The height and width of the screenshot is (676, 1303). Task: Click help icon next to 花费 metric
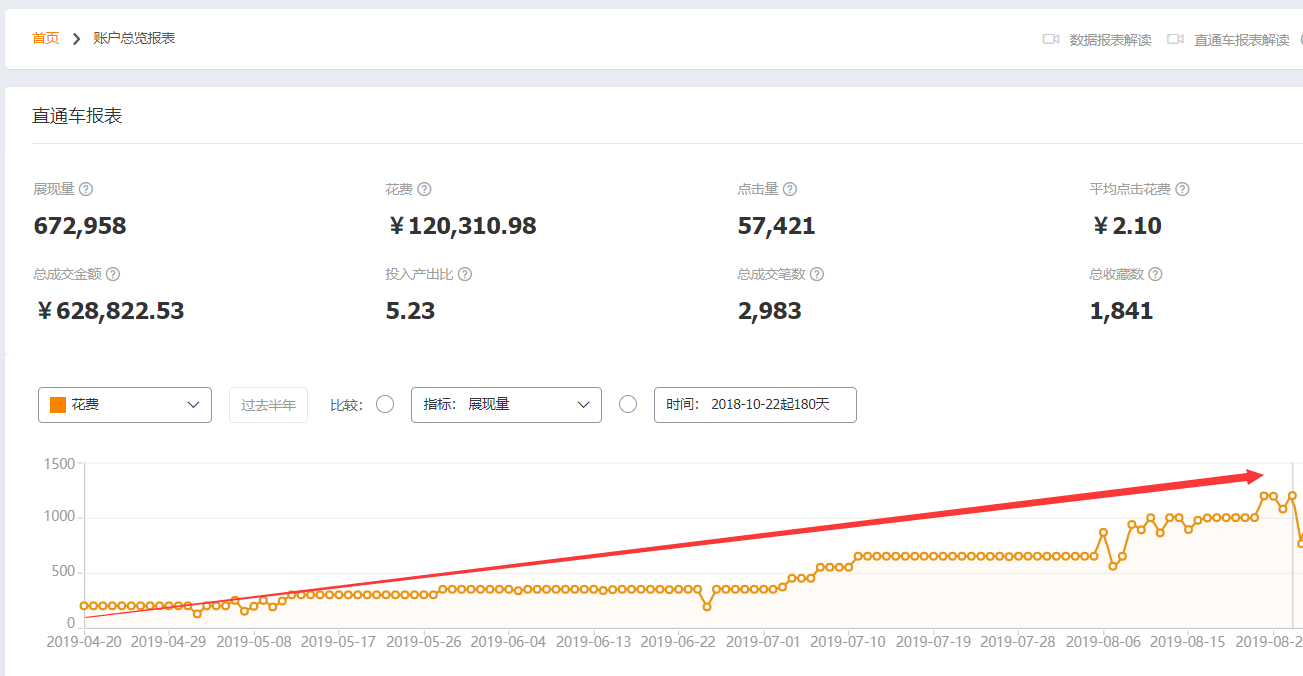point(424,190)
